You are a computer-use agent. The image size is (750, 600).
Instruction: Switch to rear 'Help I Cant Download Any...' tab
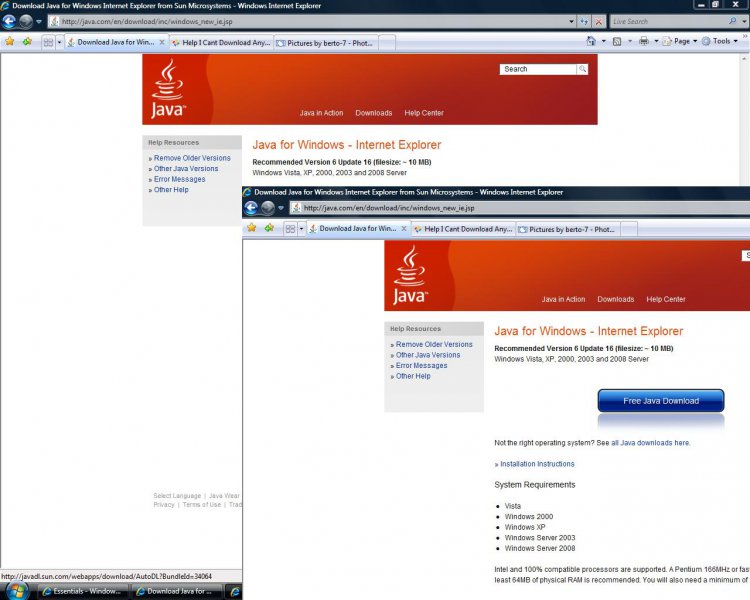tap(221, 43)
